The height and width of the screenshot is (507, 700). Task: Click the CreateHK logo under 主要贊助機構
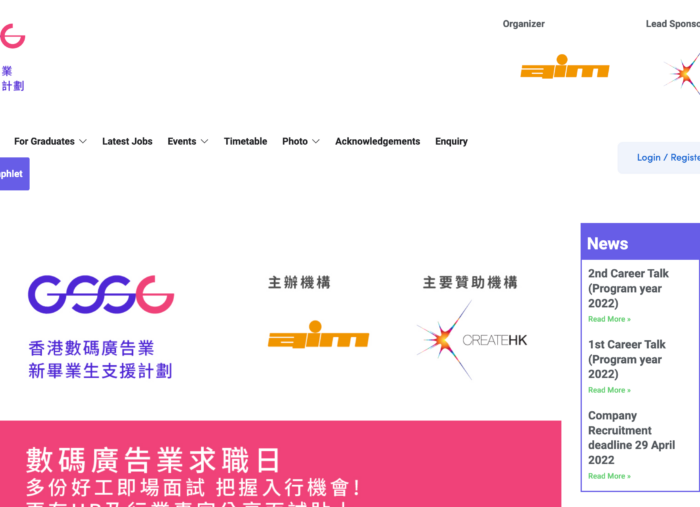tap(472, 340)
